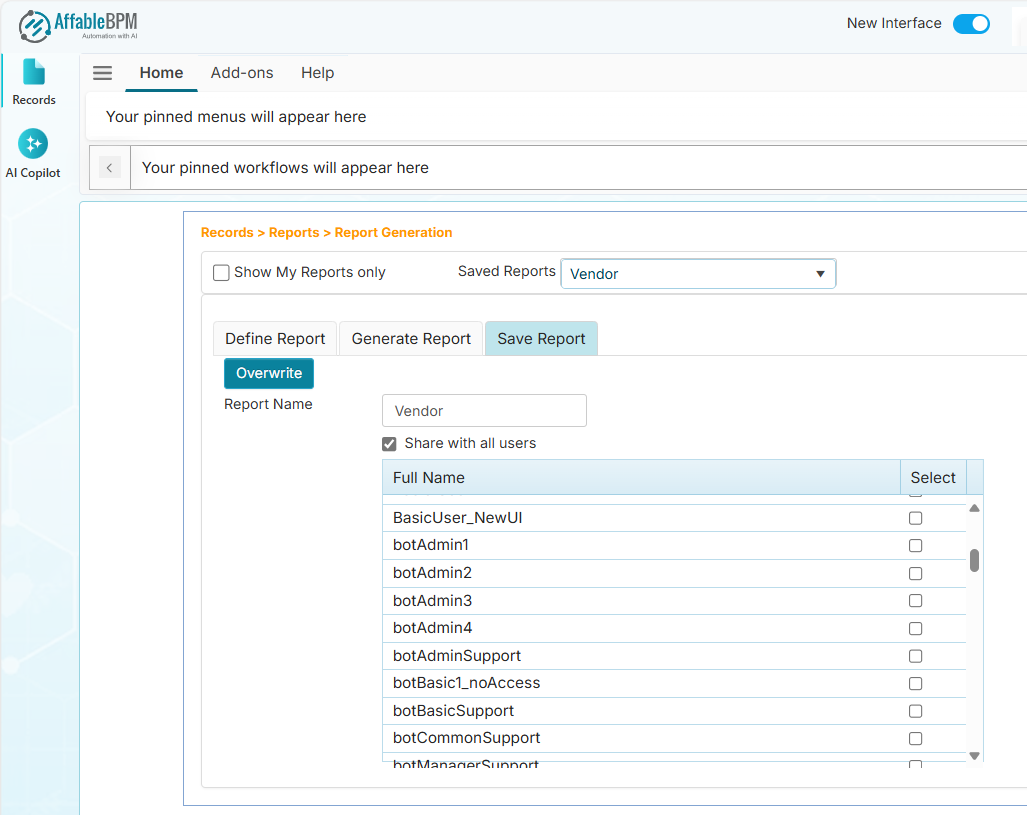1027x815 pixels.
Task: Click the list scrollbar down arrow
Action: [974, 756]
